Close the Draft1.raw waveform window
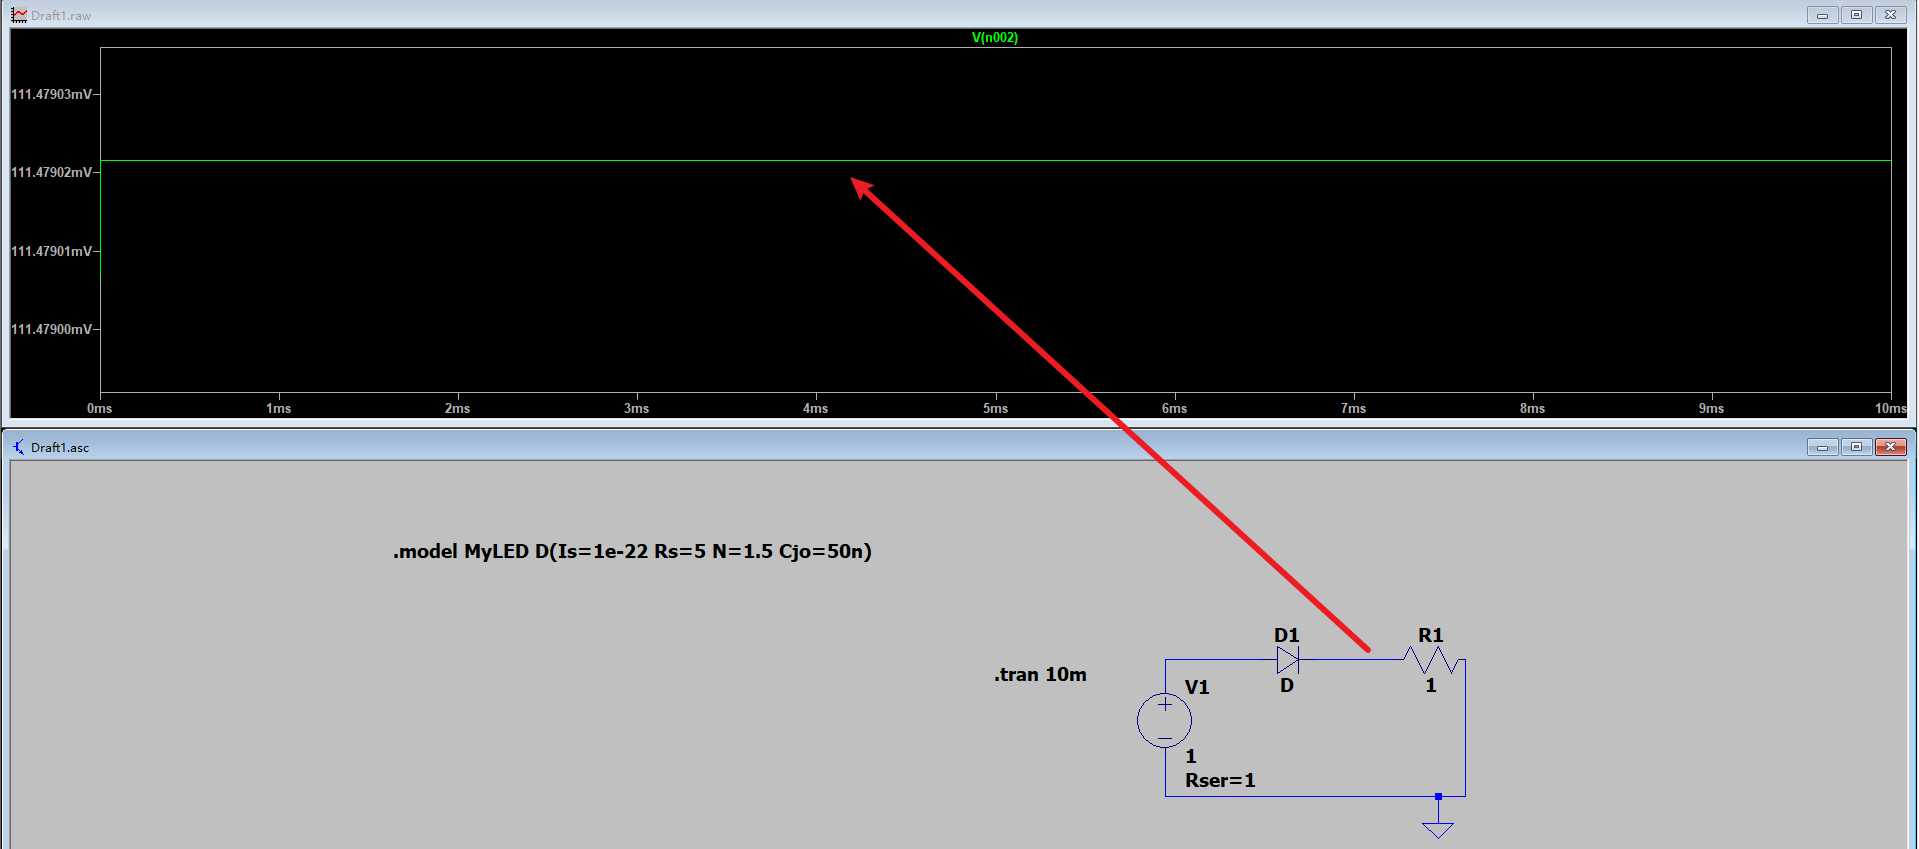The width and height of the screenshot is (1919, 849). [x=1890, y=15]
